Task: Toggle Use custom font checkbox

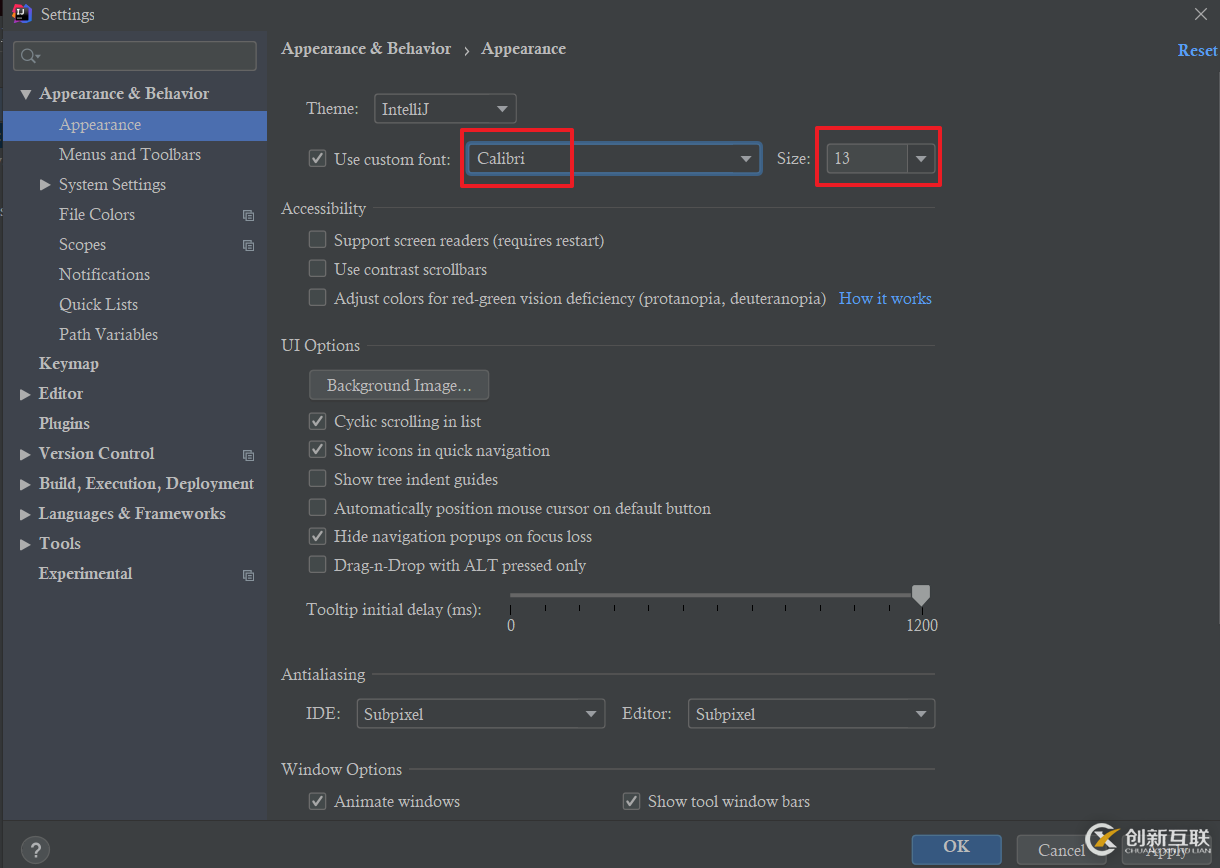Action: coord(318,158)
